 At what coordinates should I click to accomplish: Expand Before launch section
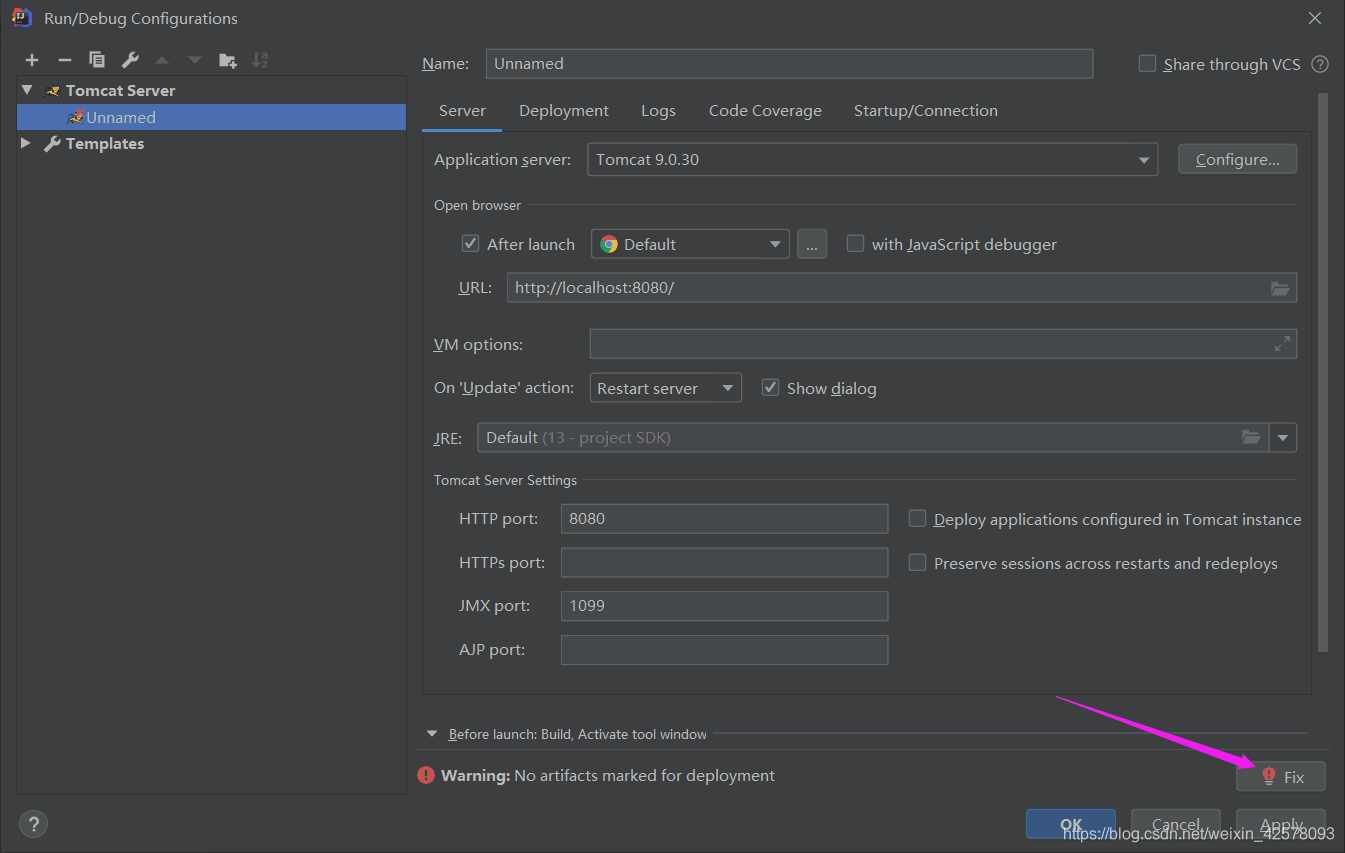432,734
